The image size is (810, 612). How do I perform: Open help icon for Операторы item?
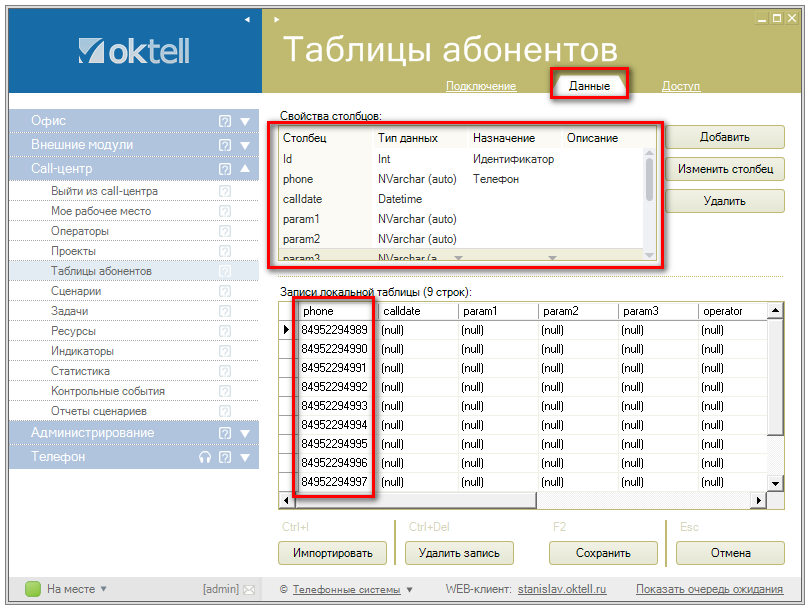pyautogui.click(x=224, y=231)
